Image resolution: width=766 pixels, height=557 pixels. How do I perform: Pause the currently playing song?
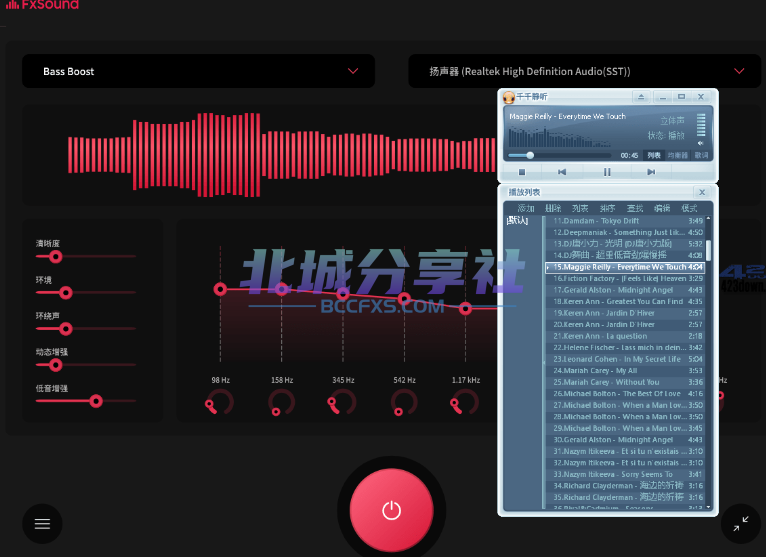click(606, 172)
